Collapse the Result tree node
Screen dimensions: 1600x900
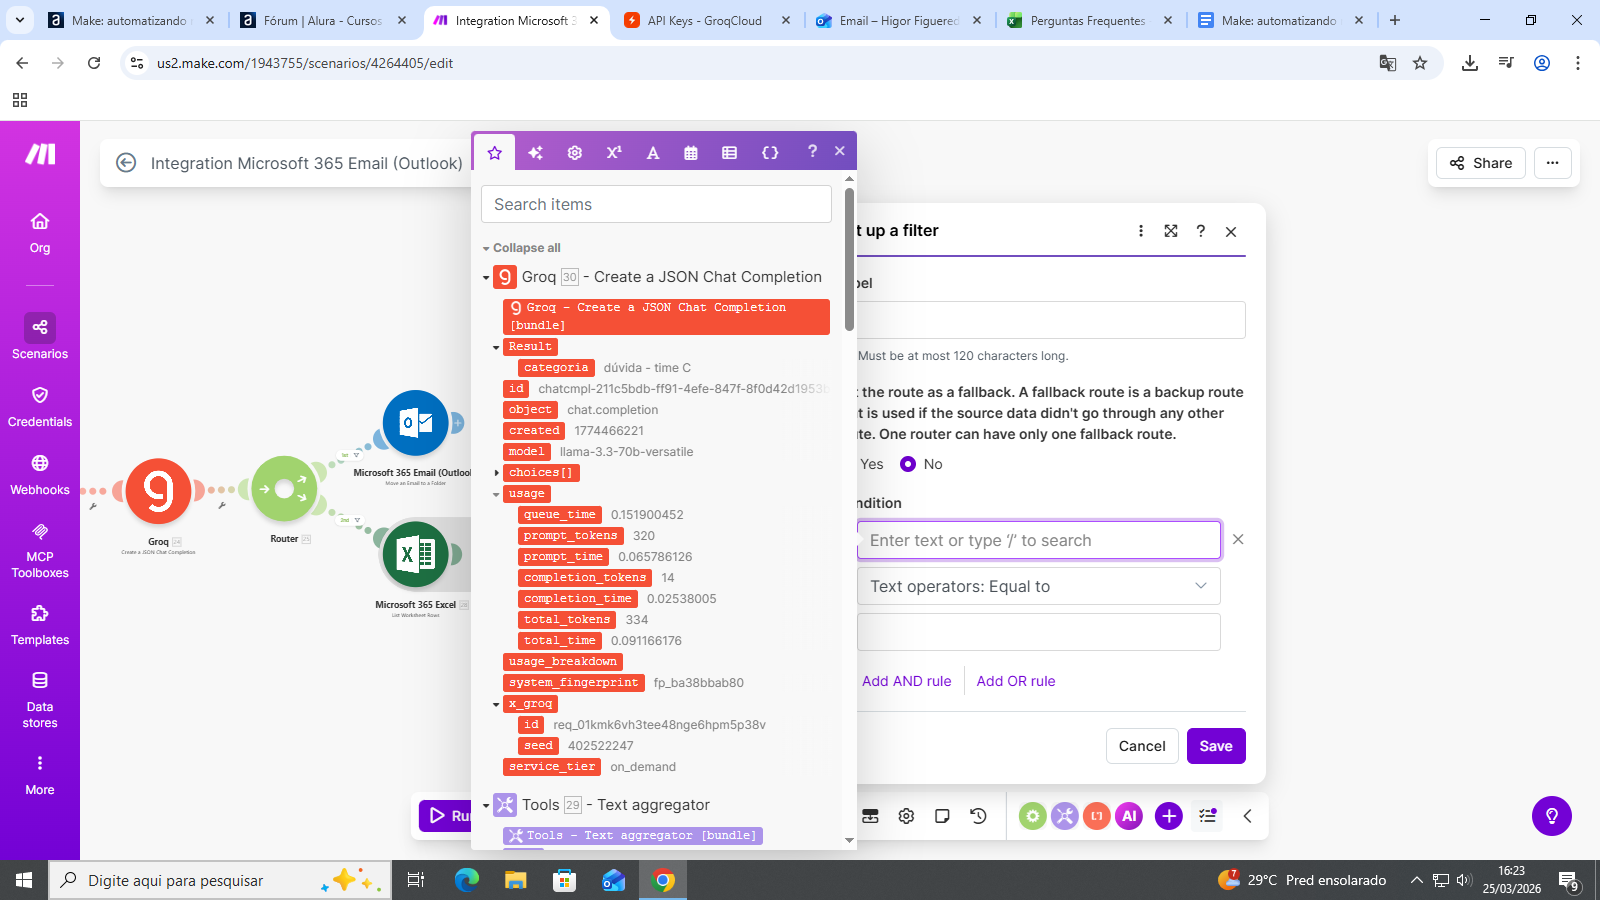[496, 347]
